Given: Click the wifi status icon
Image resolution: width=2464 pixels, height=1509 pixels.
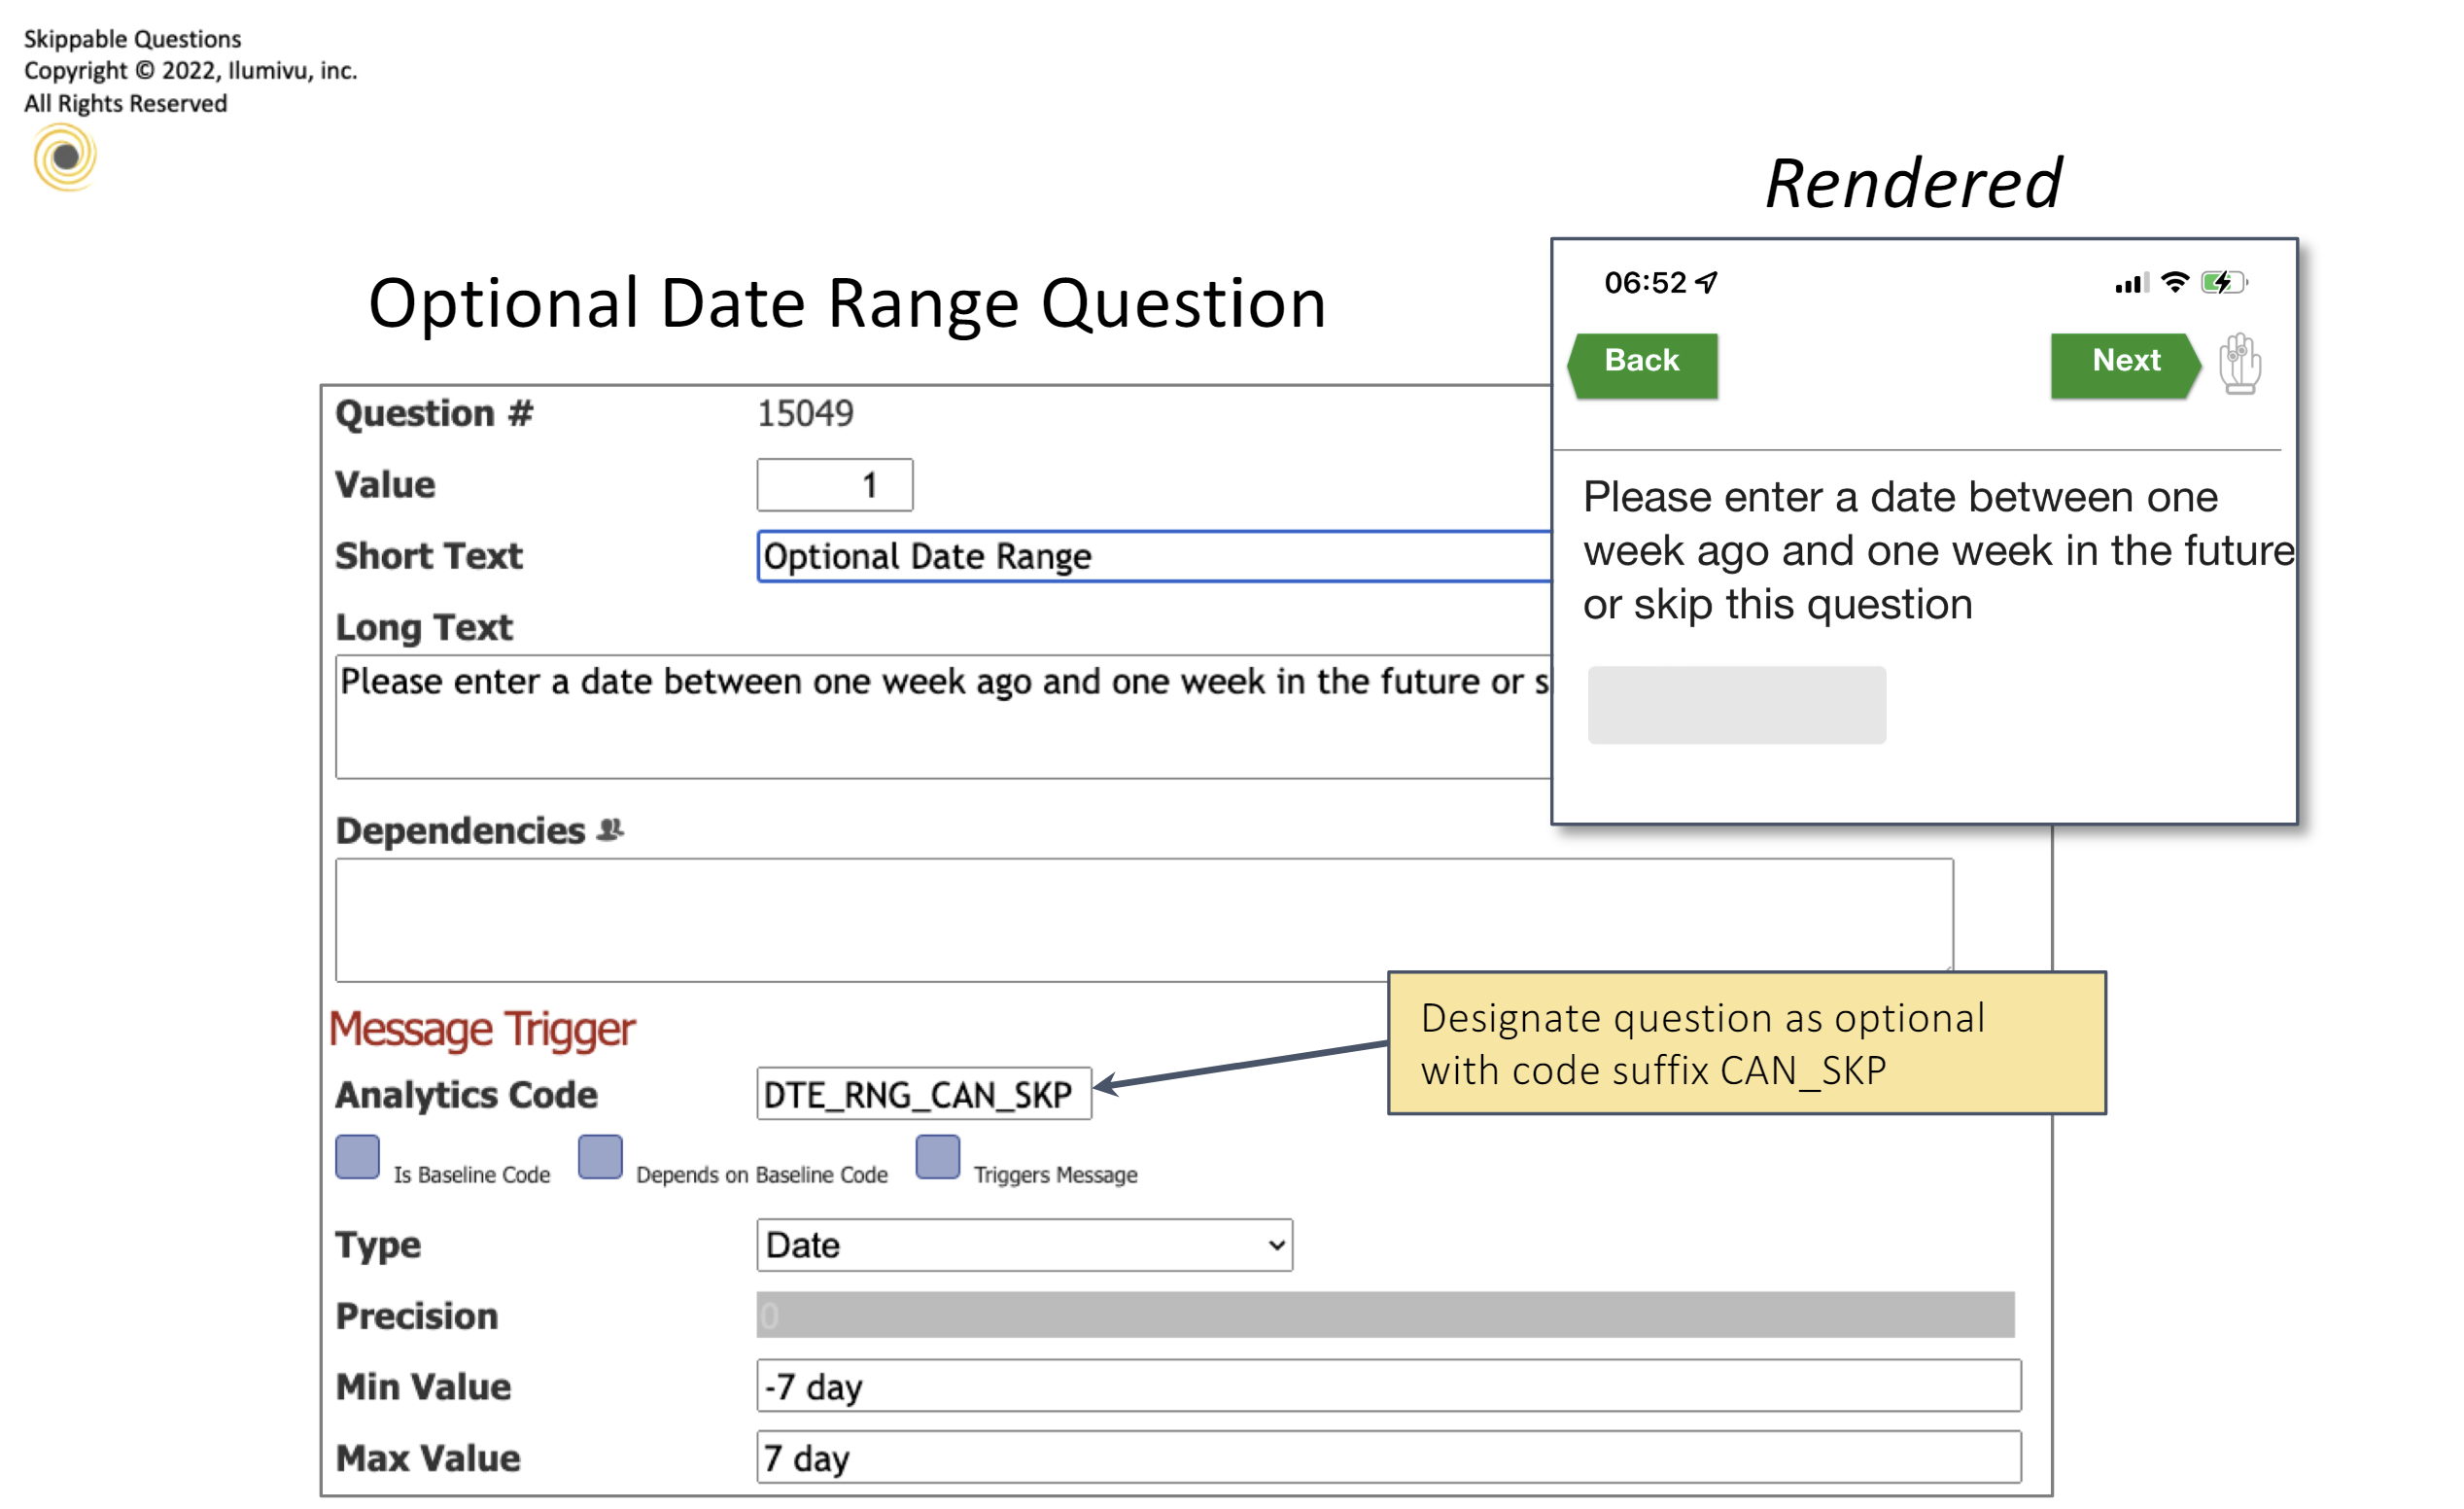Looking at the screenshot, I should (x=2174, y=283).
